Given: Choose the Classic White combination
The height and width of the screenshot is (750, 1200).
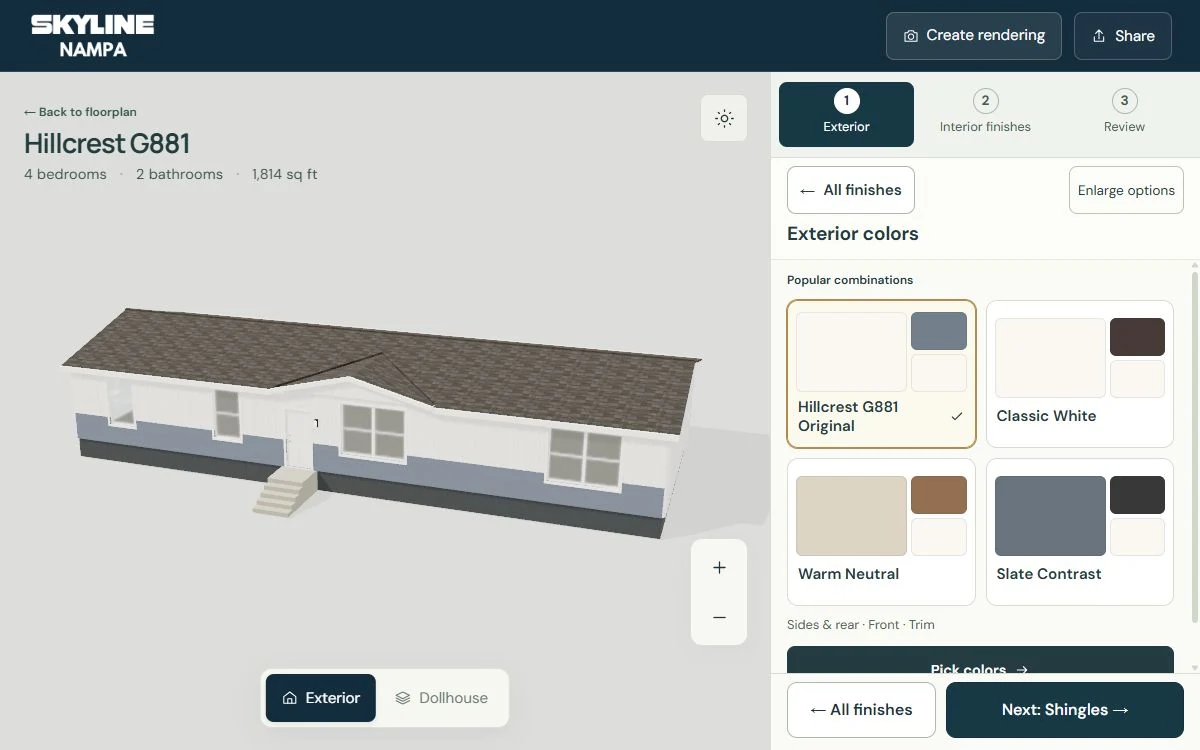Looking at the screenshot, I should 1080,374.
